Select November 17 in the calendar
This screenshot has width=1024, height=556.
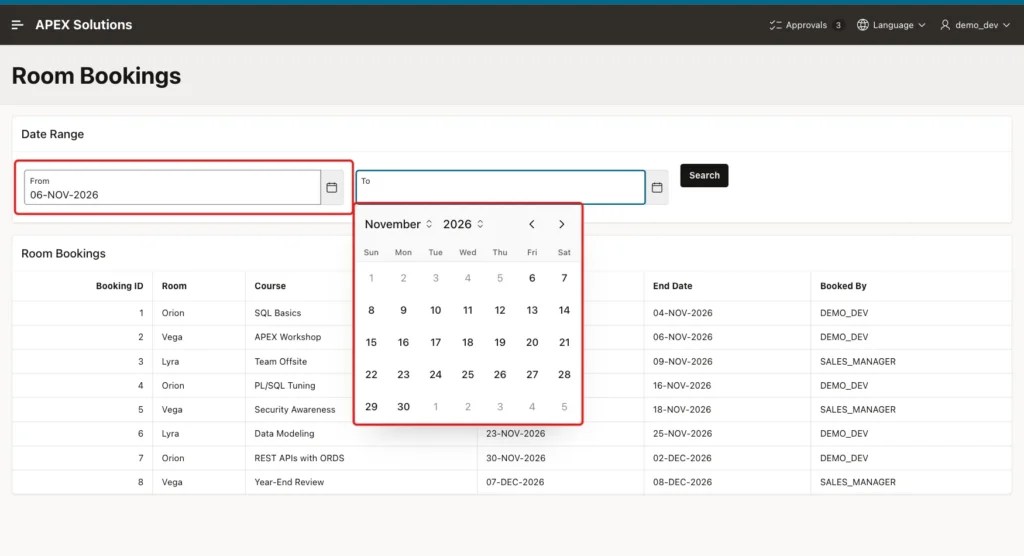tap(436, 342)
